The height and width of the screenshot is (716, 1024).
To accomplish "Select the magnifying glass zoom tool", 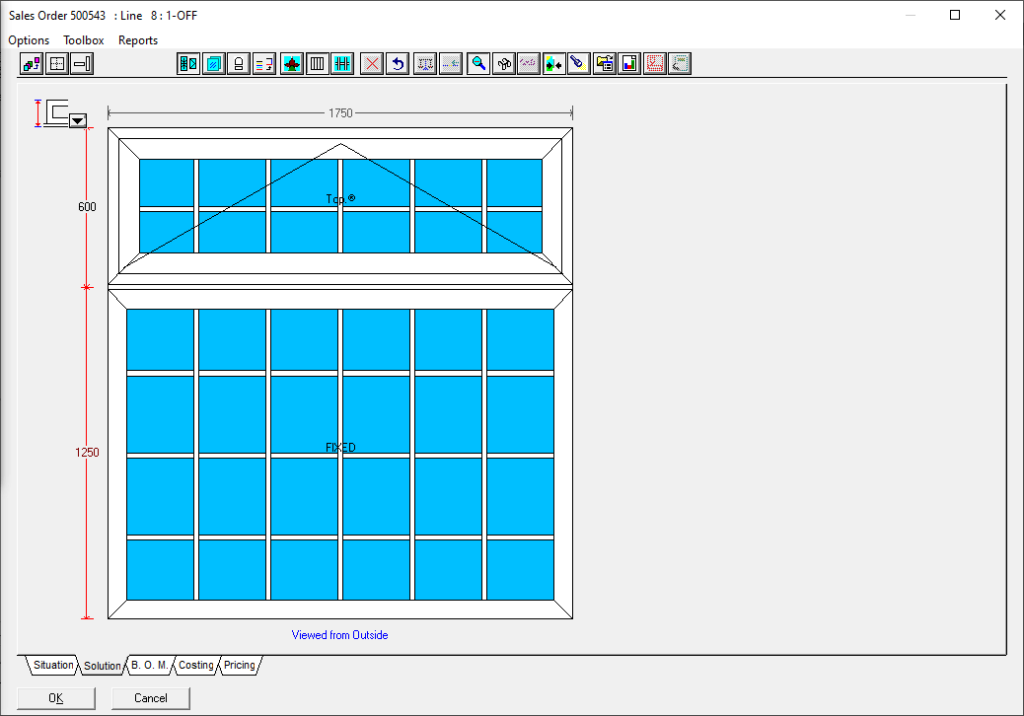I will 480,64.
